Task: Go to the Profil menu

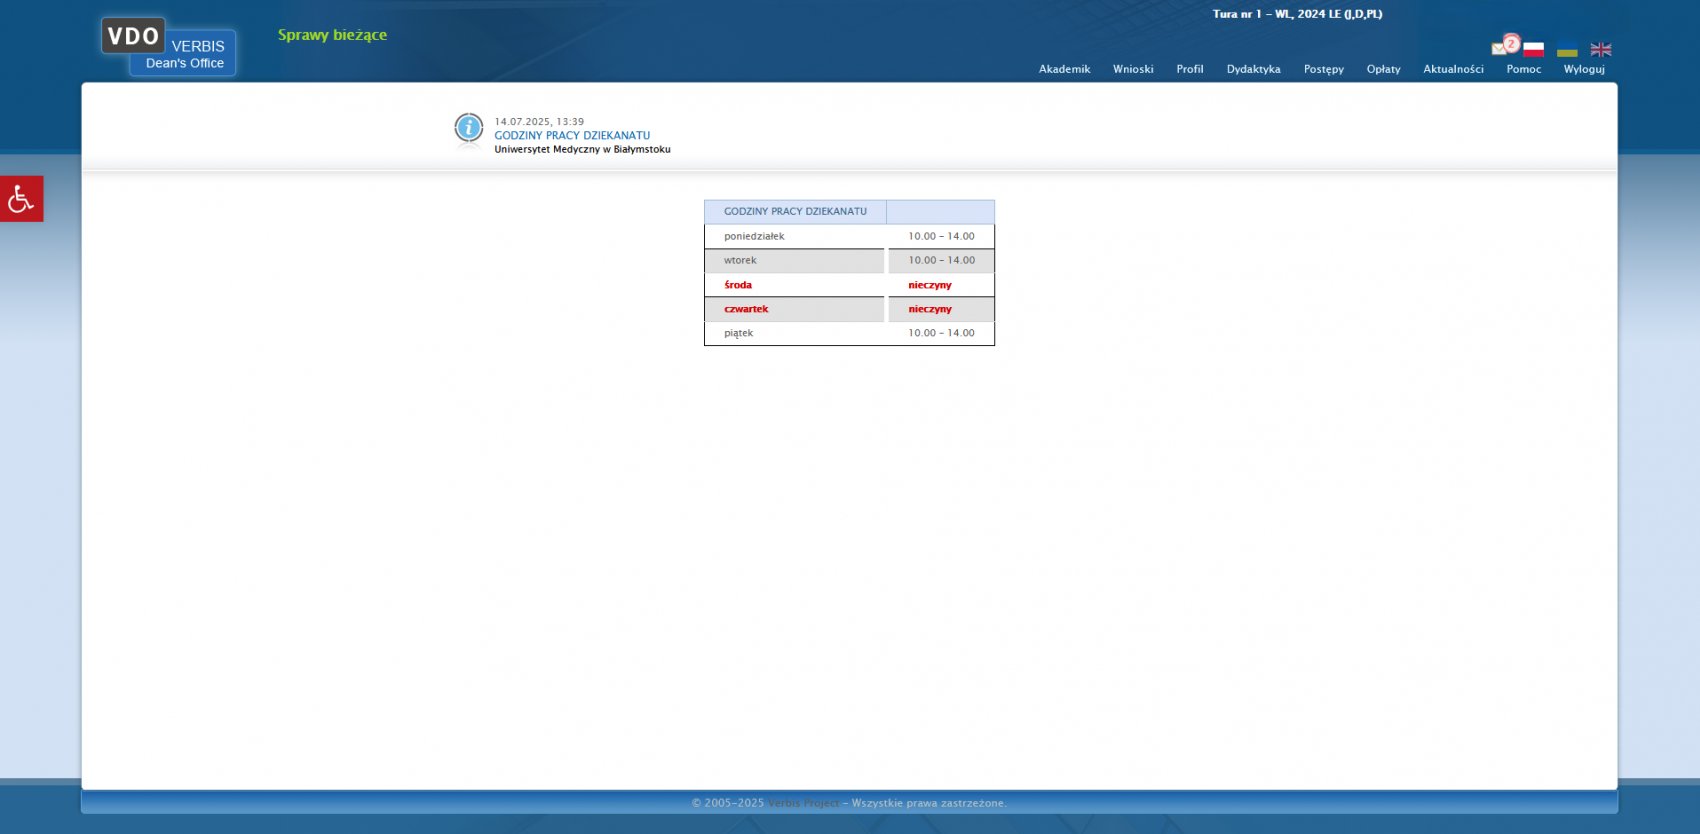Action: (x=1189, y=69)
